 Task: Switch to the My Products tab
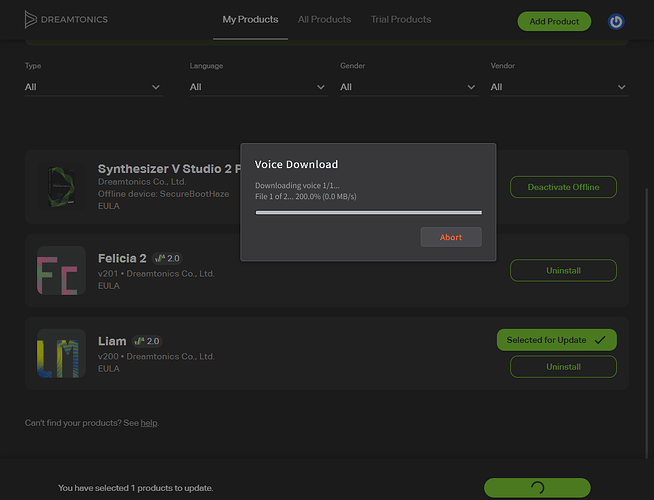[x=250, y=20]
